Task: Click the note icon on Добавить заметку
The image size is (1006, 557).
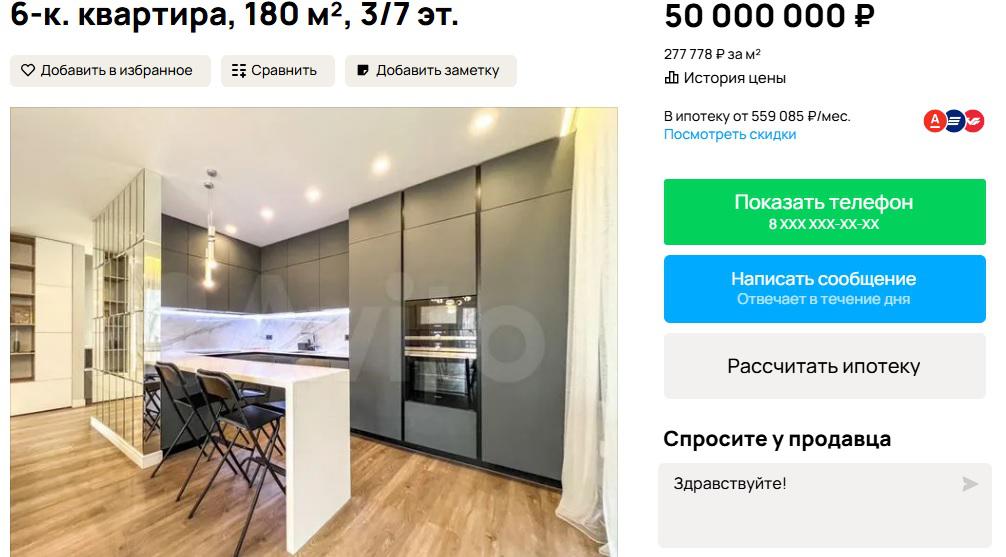Action: 362,70
